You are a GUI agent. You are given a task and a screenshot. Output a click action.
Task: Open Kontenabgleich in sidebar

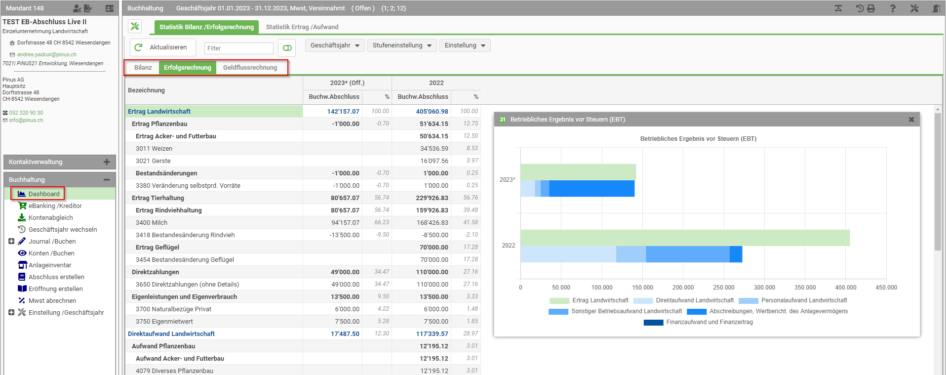click(x=51, y=217)
